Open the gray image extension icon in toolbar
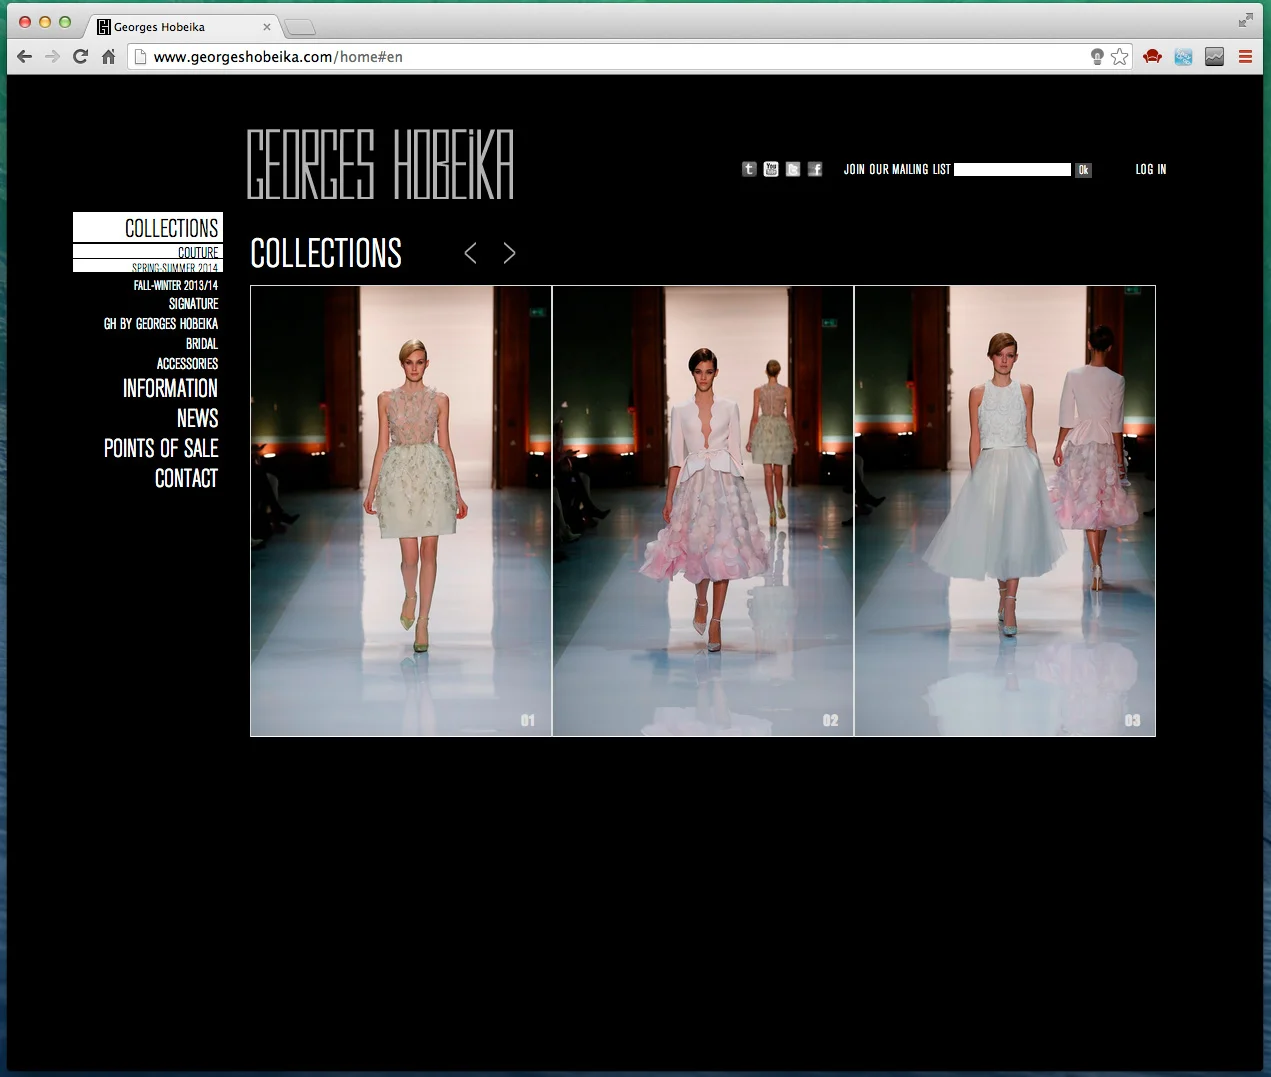The width and height of the screenshot is (1271, 1077). [1214, 57]
